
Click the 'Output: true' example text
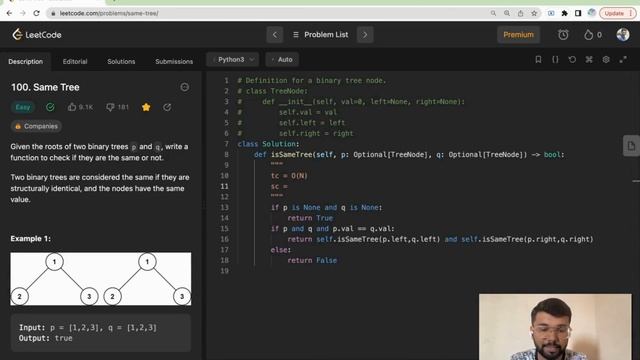point(46,338)
